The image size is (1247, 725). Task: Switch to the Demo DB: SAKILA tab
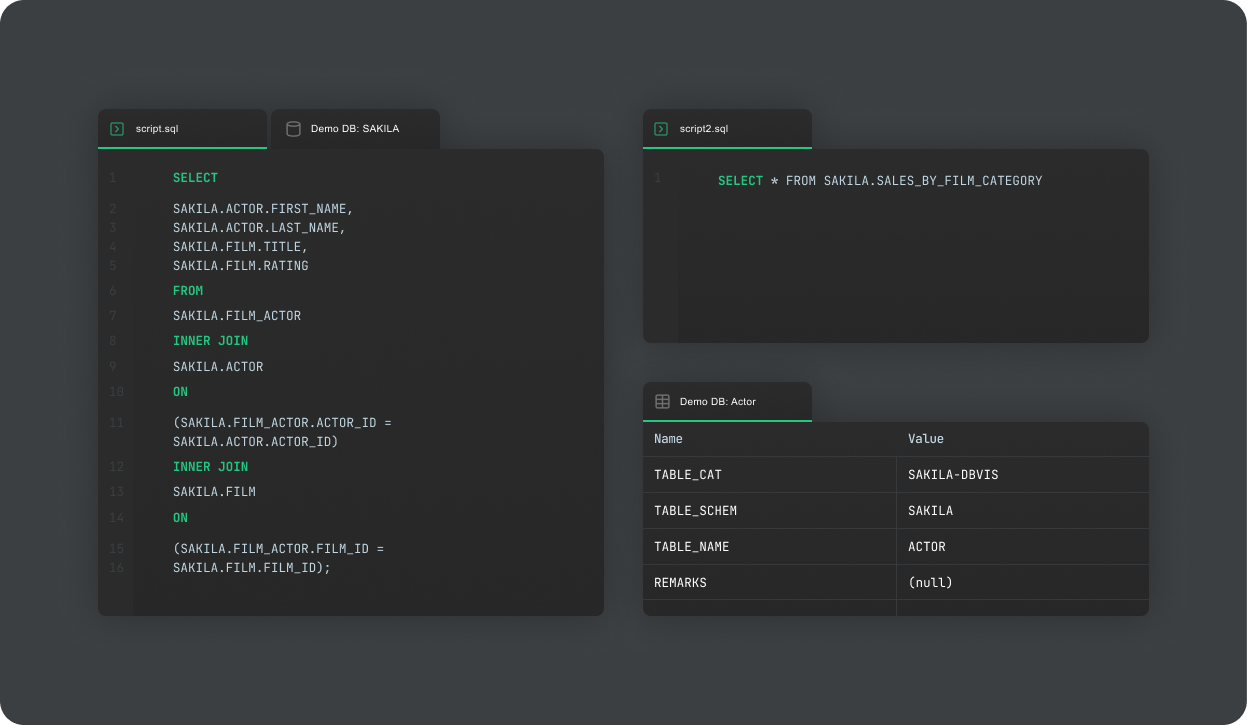[x=355, y=128]
